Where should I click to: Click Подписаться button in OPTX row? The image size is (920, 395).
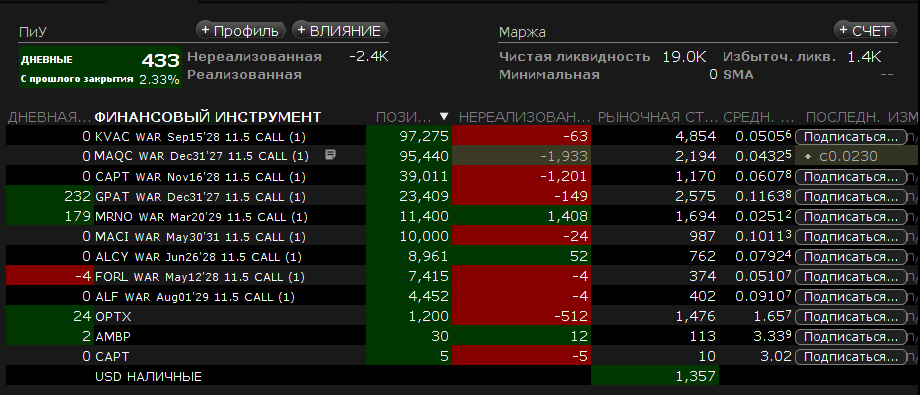[x=851, y=316]
